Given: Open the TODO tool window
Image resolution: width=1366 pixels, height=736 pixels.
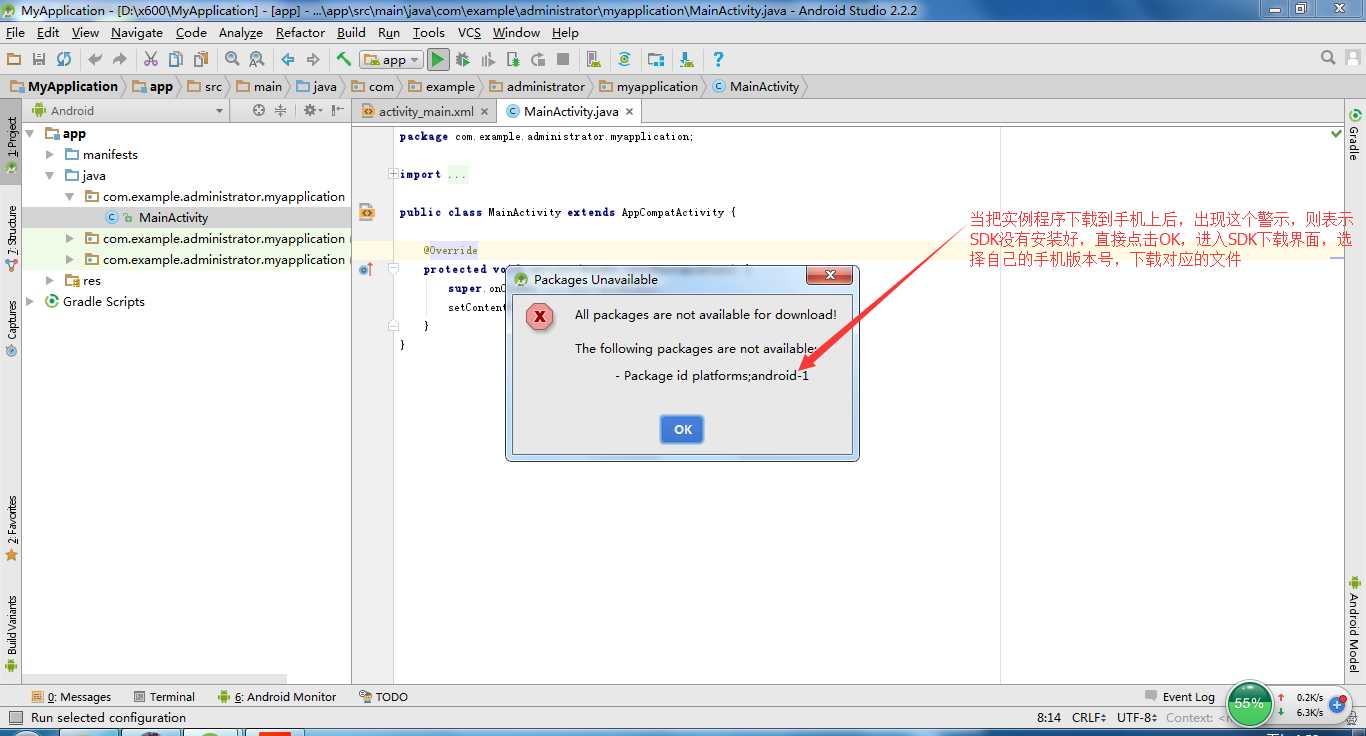Looking at the screenshot, I should 383,697.
